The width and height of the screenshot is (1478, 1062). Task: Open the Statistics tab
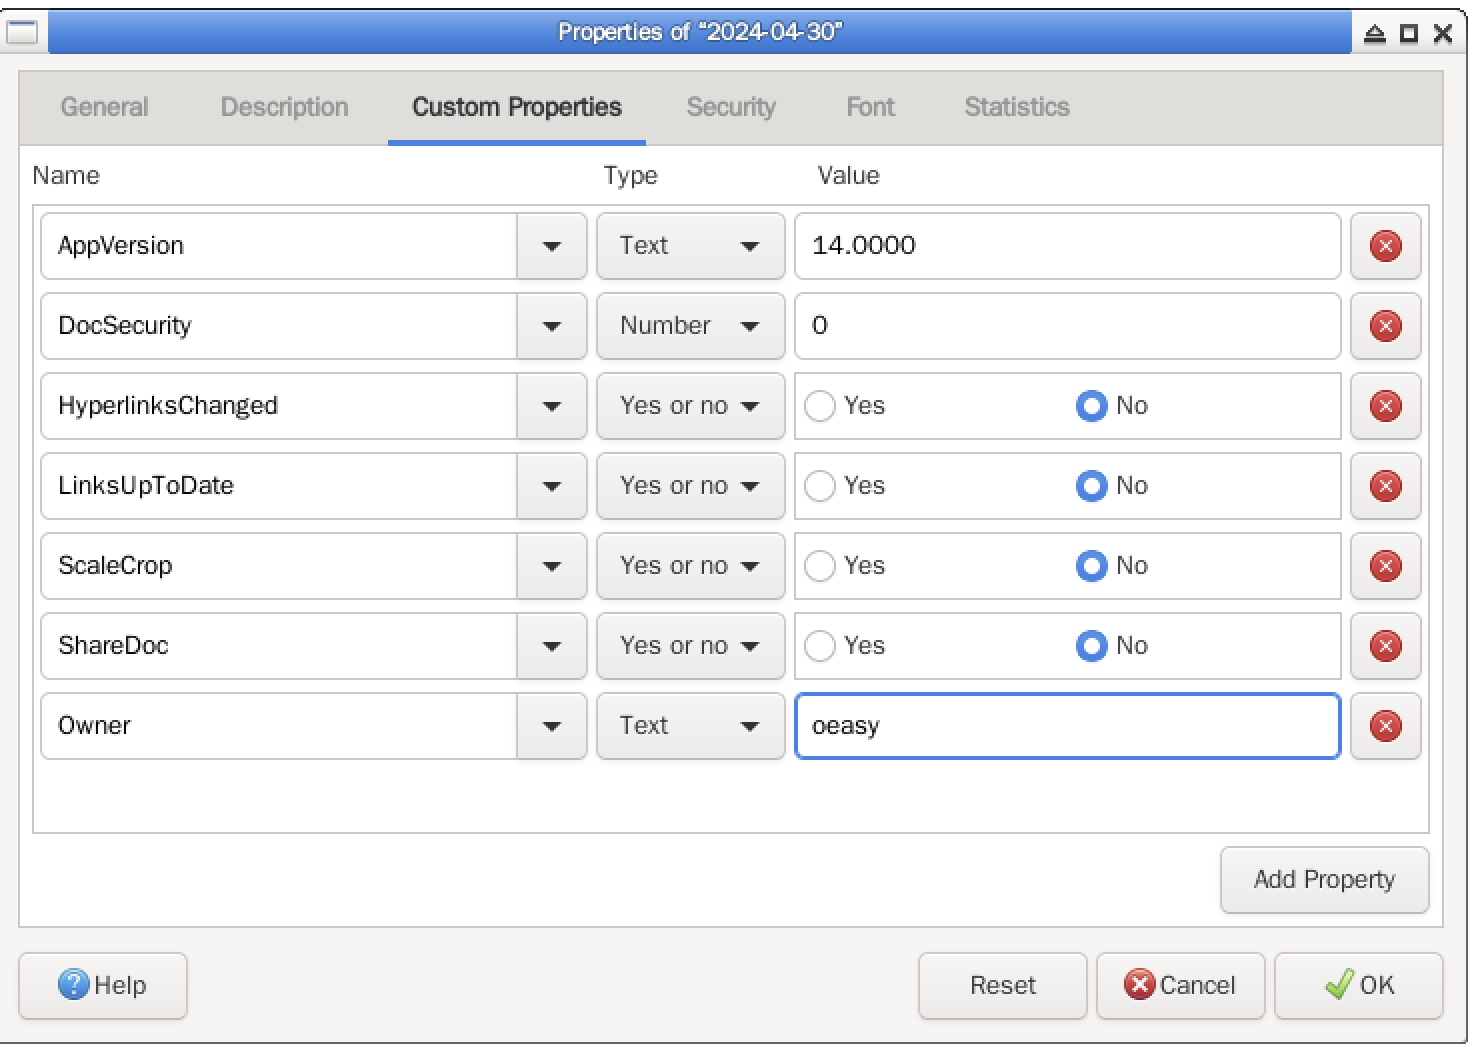tap(1017, 107)
